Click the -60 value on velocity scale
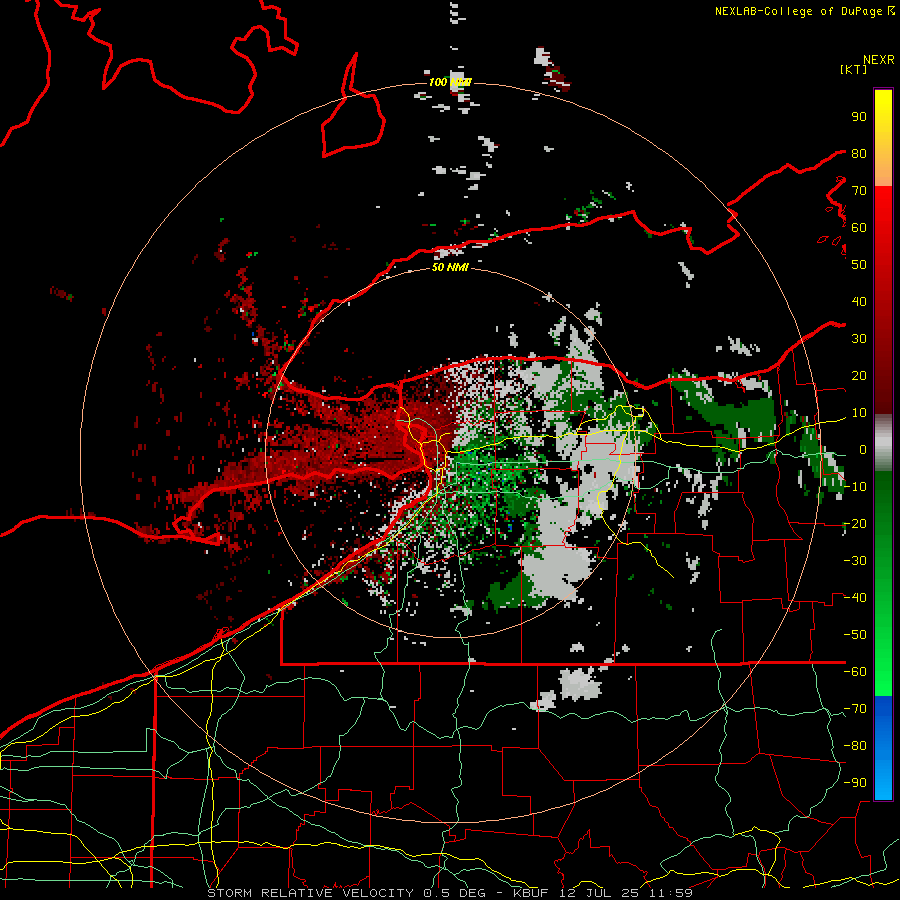This screenshot has height=900, width=900. tap(855, 672)
